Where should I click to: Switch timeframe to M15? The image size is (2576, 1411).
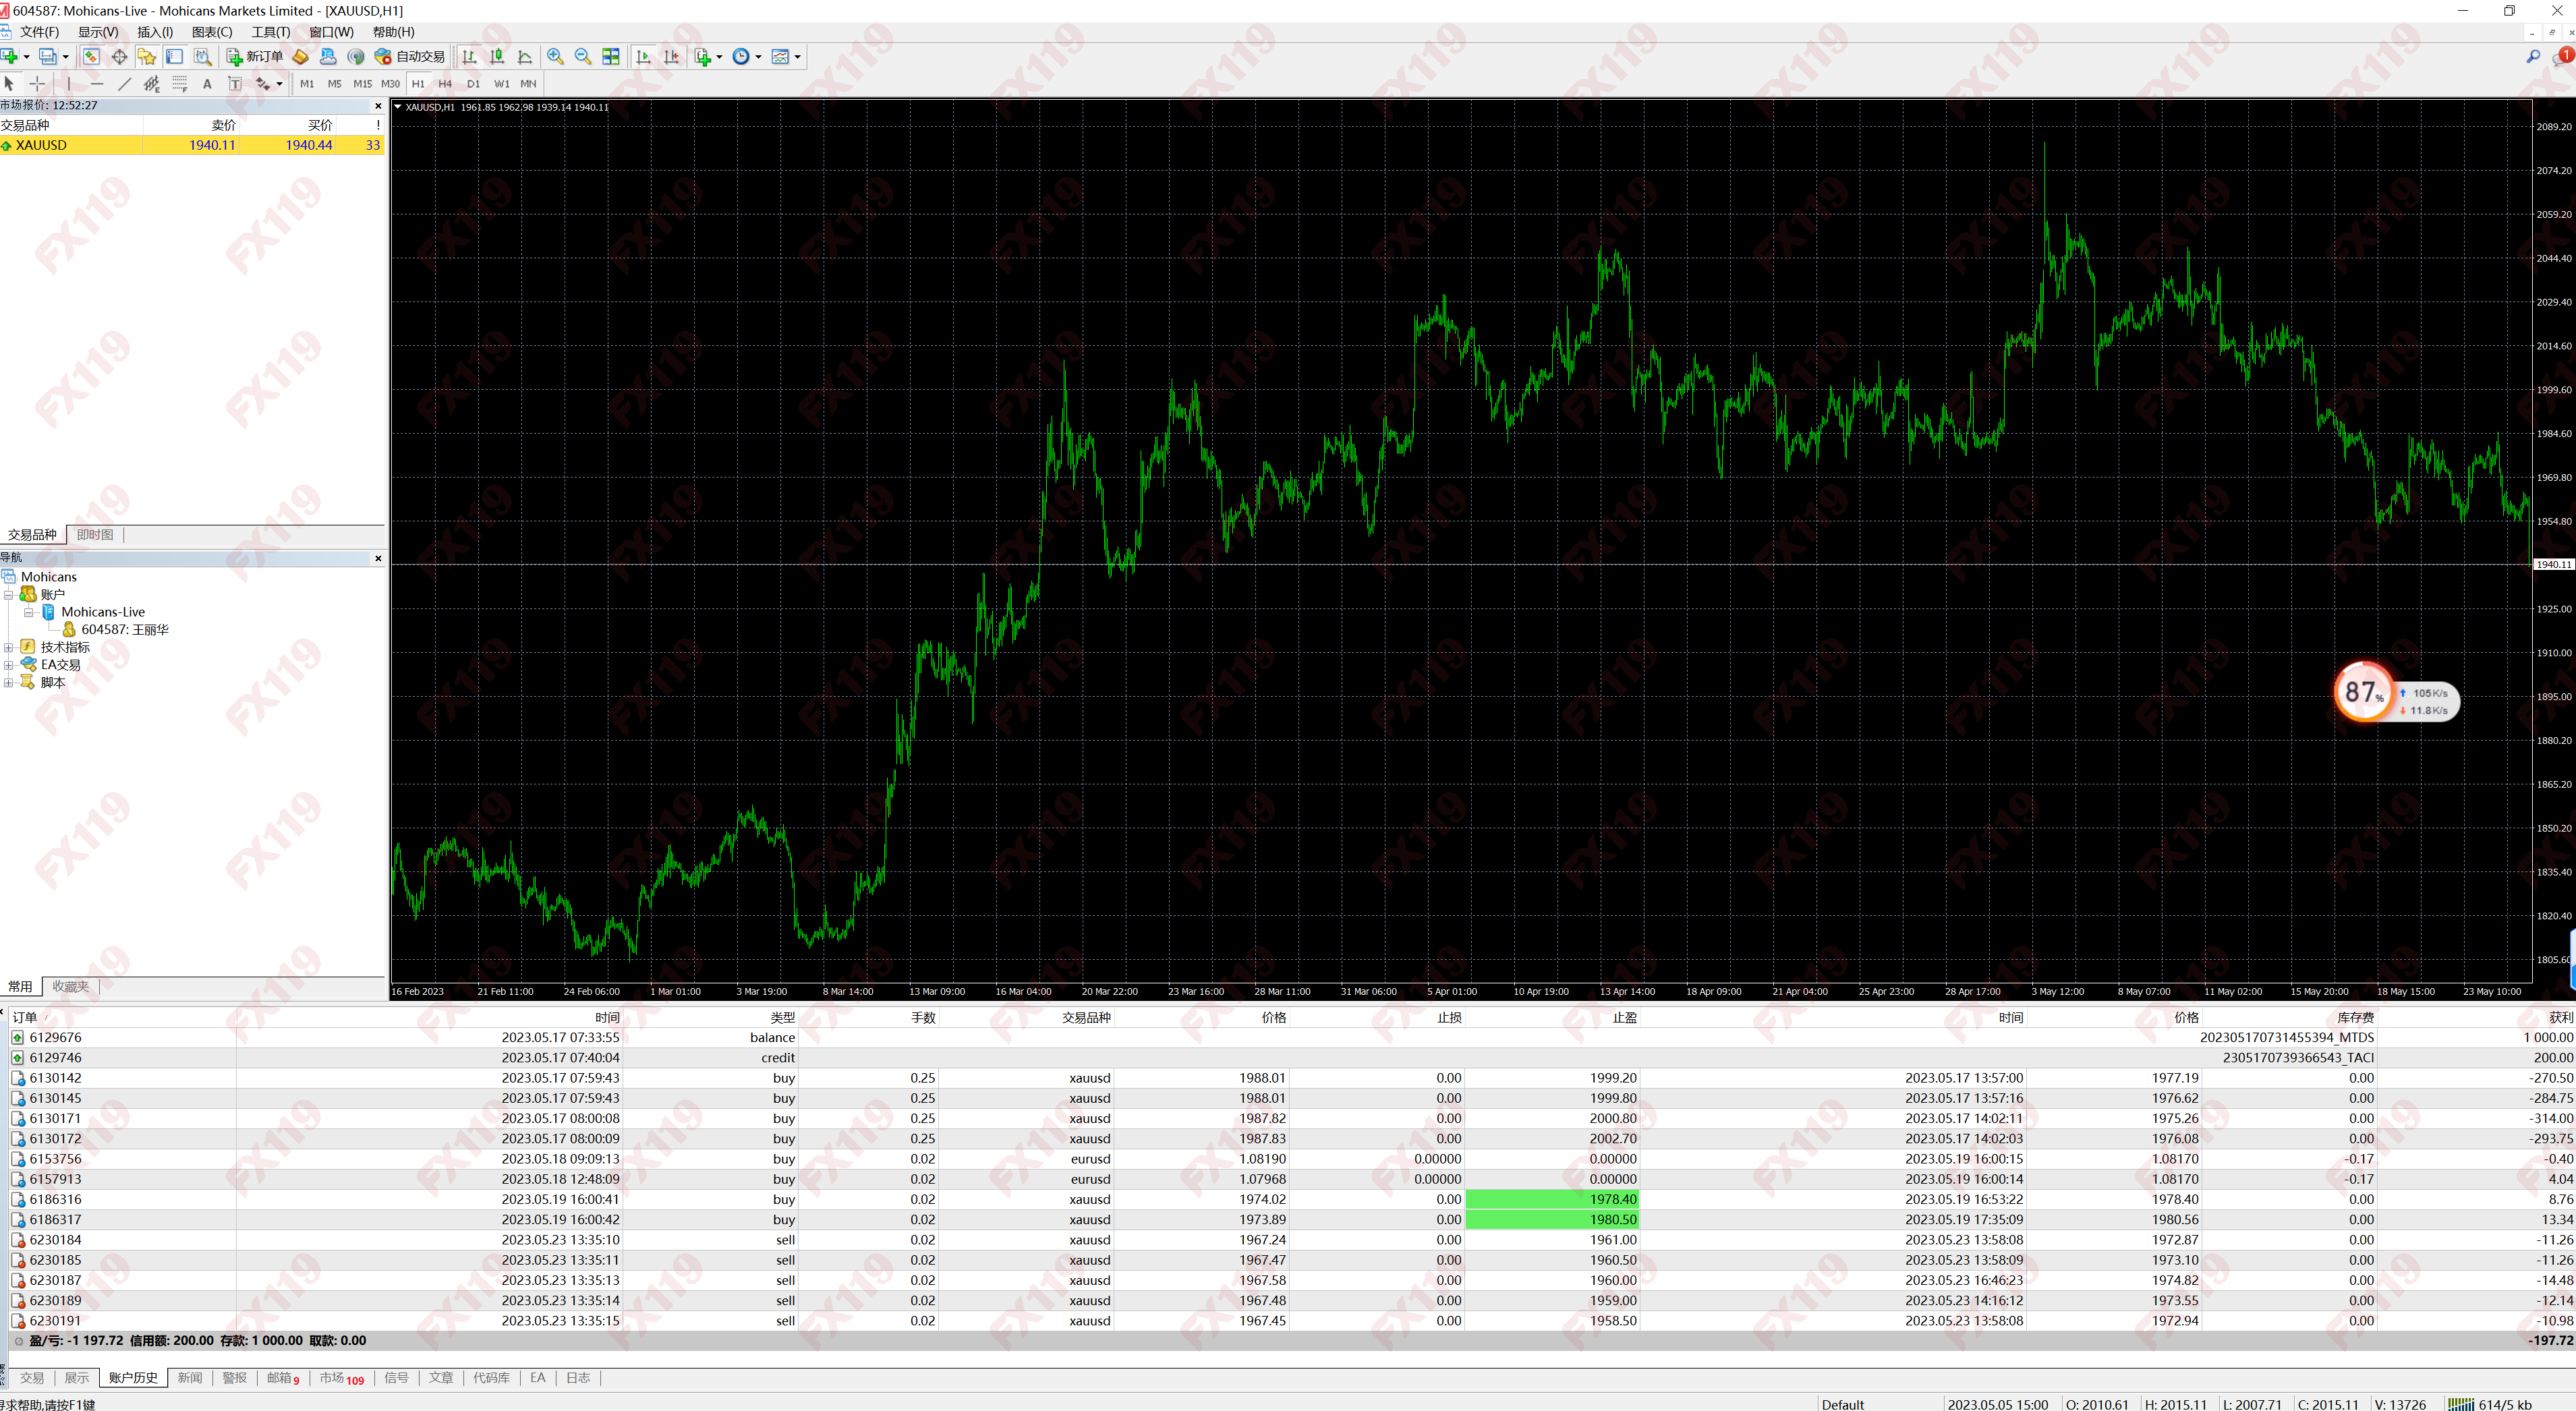pos(362,84)
